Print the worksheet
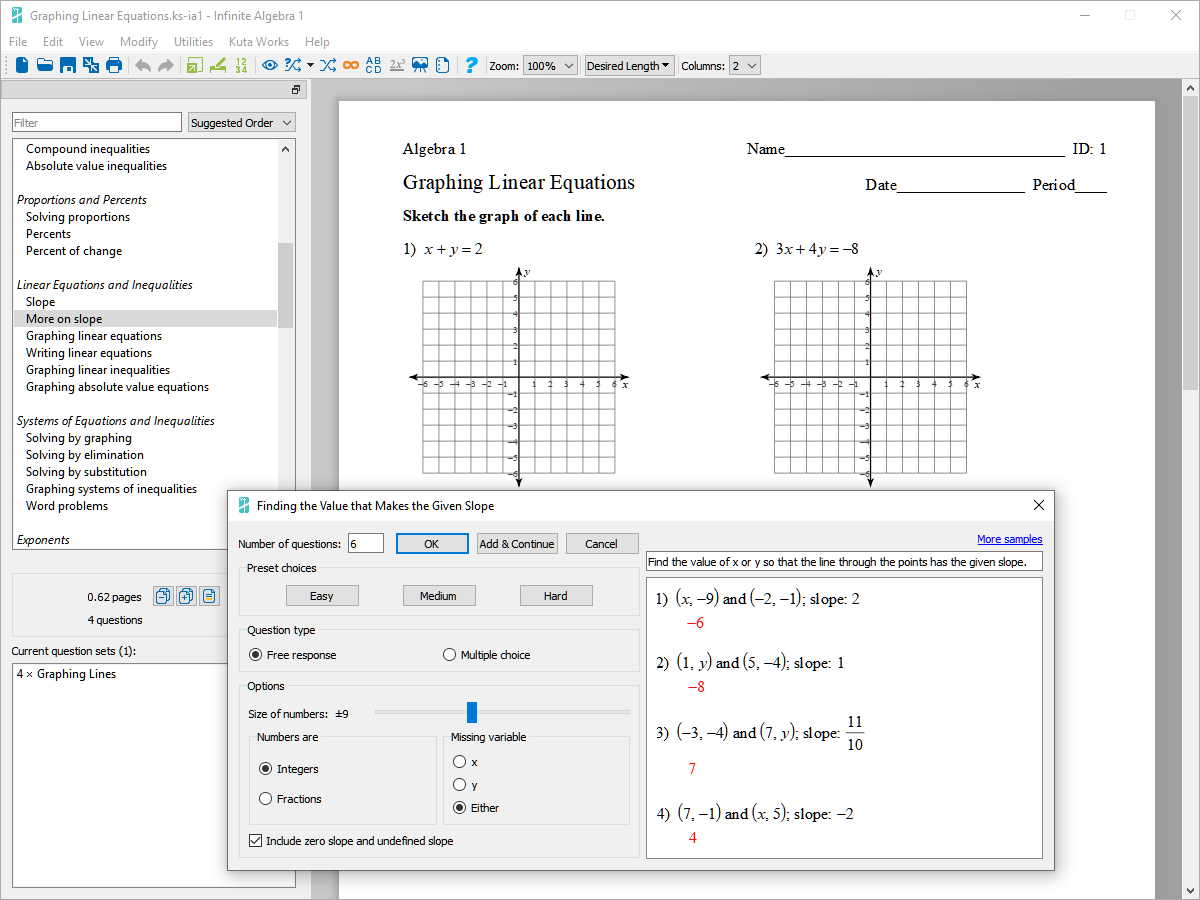The image size is (1200, 900). tap(113, 65)
